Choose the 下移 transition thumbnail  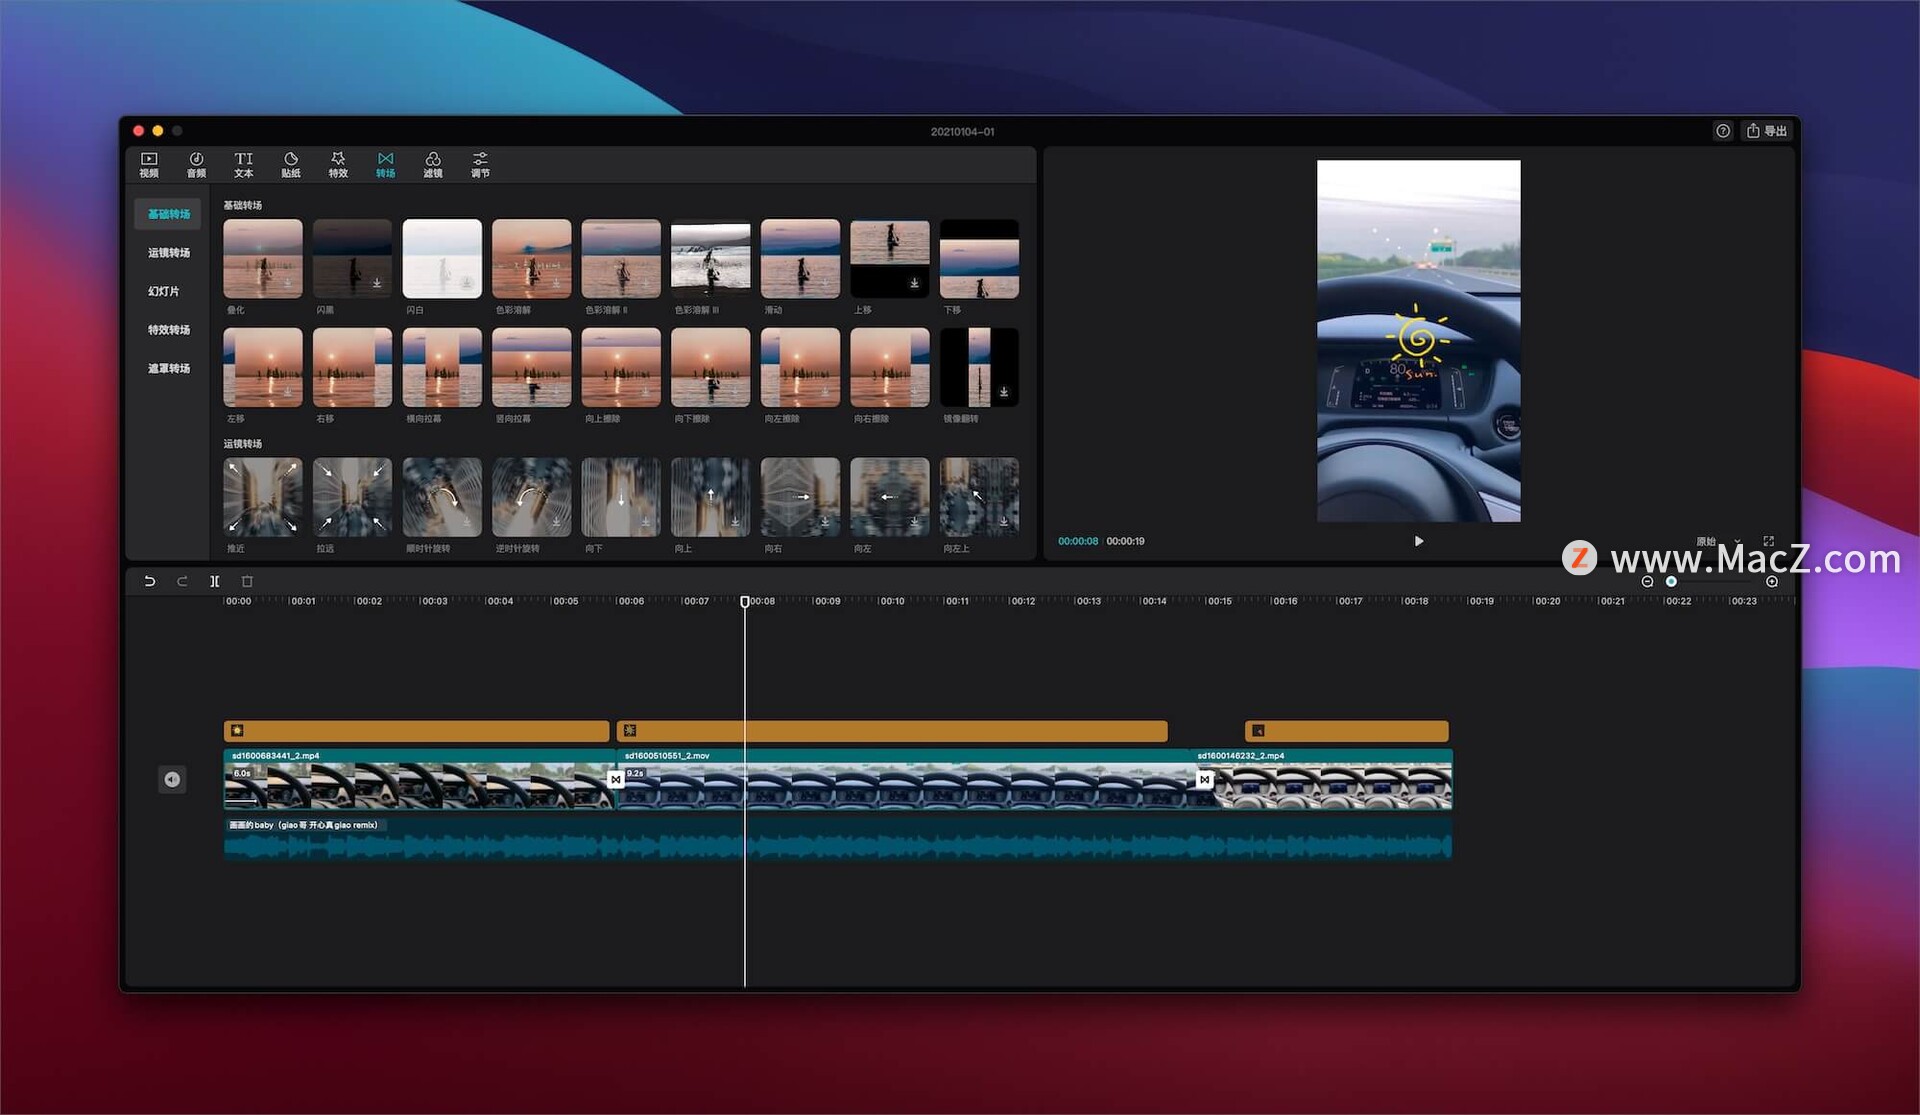pyautogui.click(x=979, y=258)
